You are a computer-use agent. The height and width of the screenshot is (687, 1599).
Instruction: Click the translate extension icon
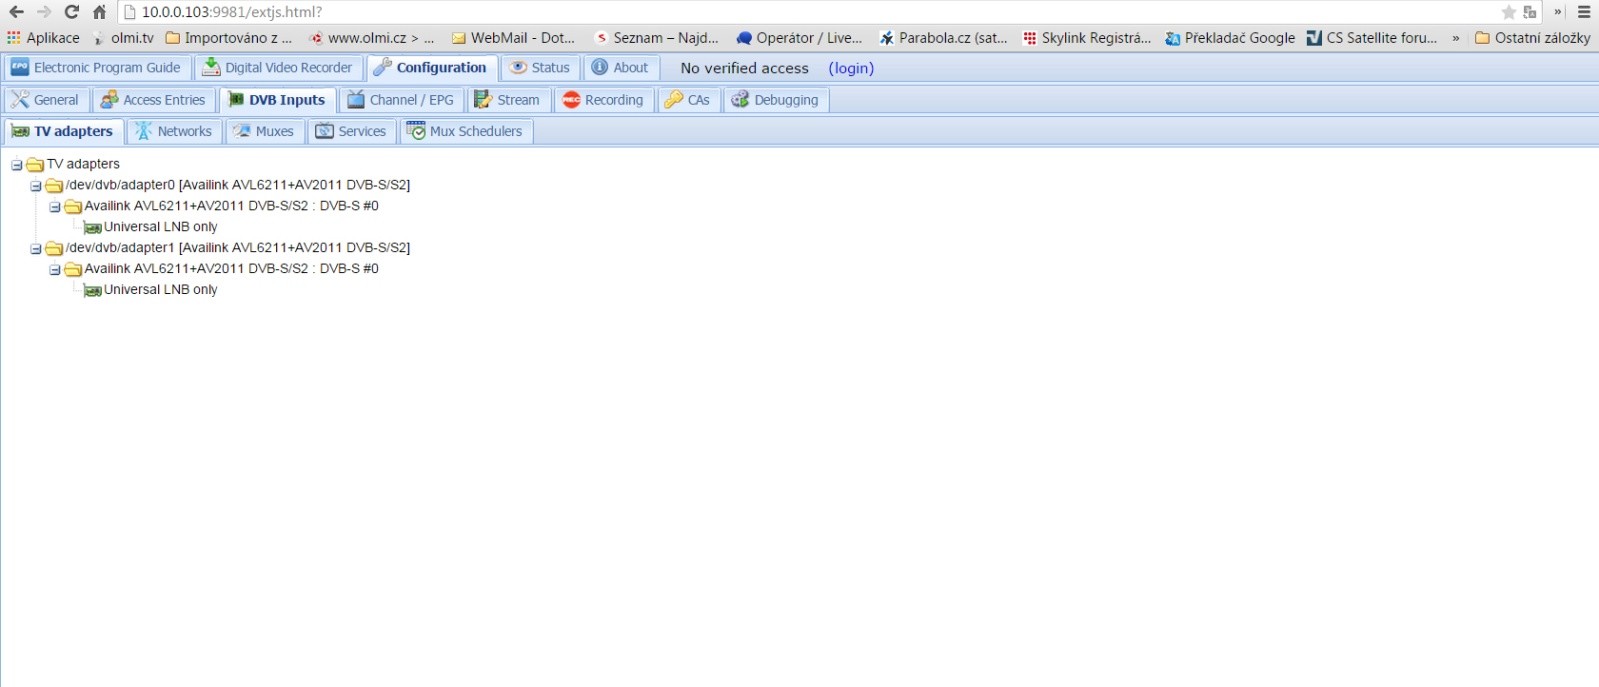[1530, 12]
